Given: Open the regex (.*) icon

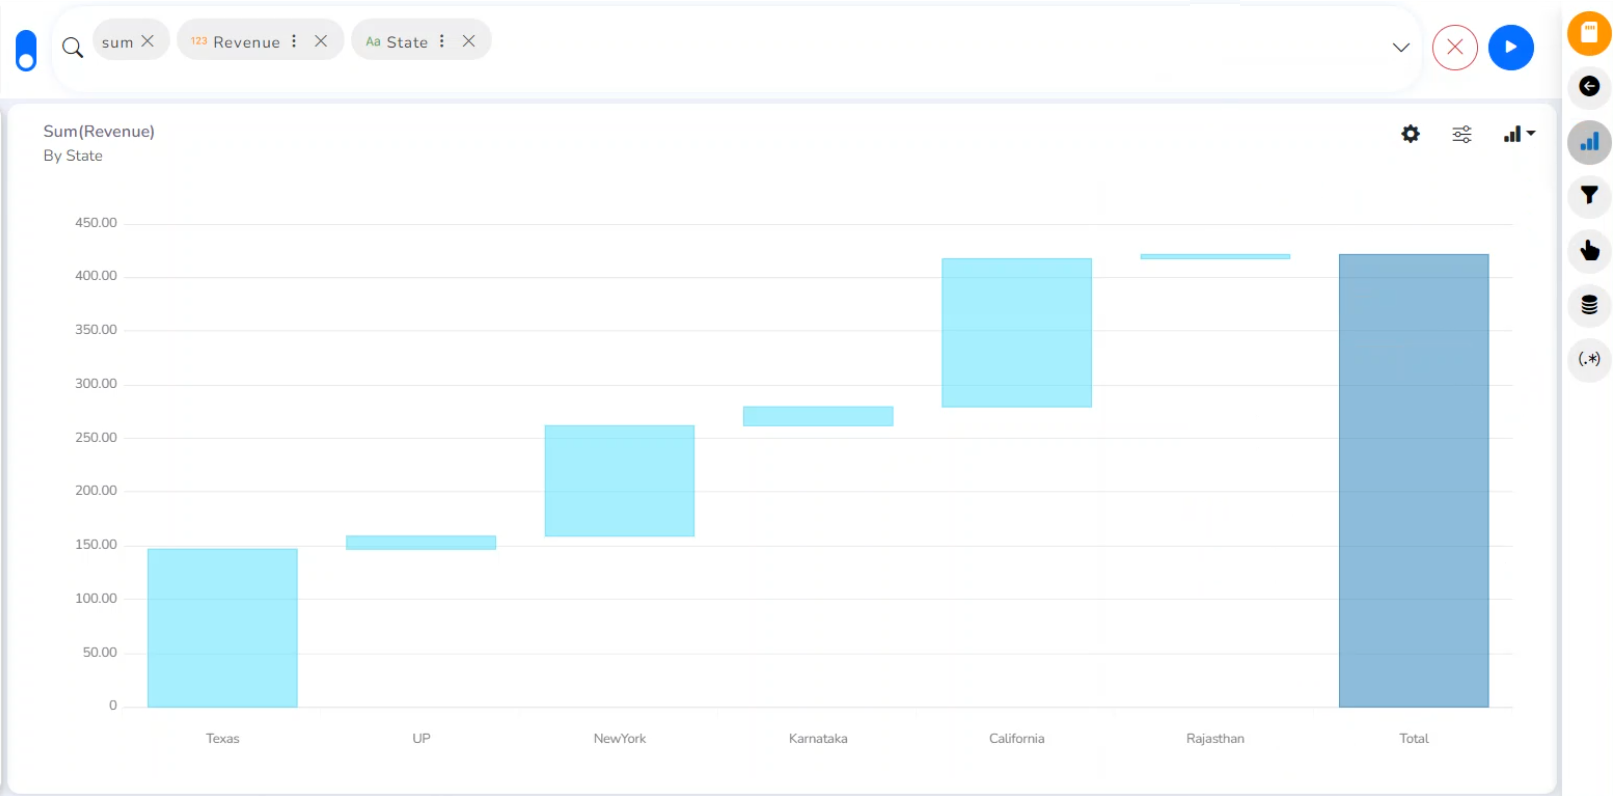Looking at the screenshot, I should coord(1588,359).
